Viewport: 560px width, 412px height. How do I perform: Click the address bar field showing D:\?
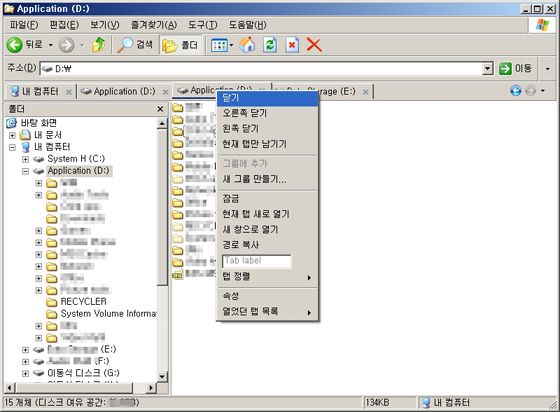pos(261,69)
